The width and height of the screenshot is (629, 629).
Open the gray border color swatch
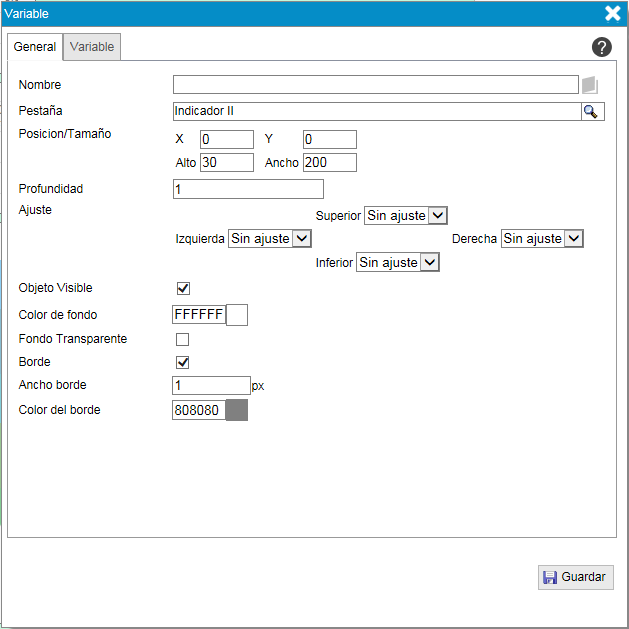pyautogui.click(x=237, y=410)
